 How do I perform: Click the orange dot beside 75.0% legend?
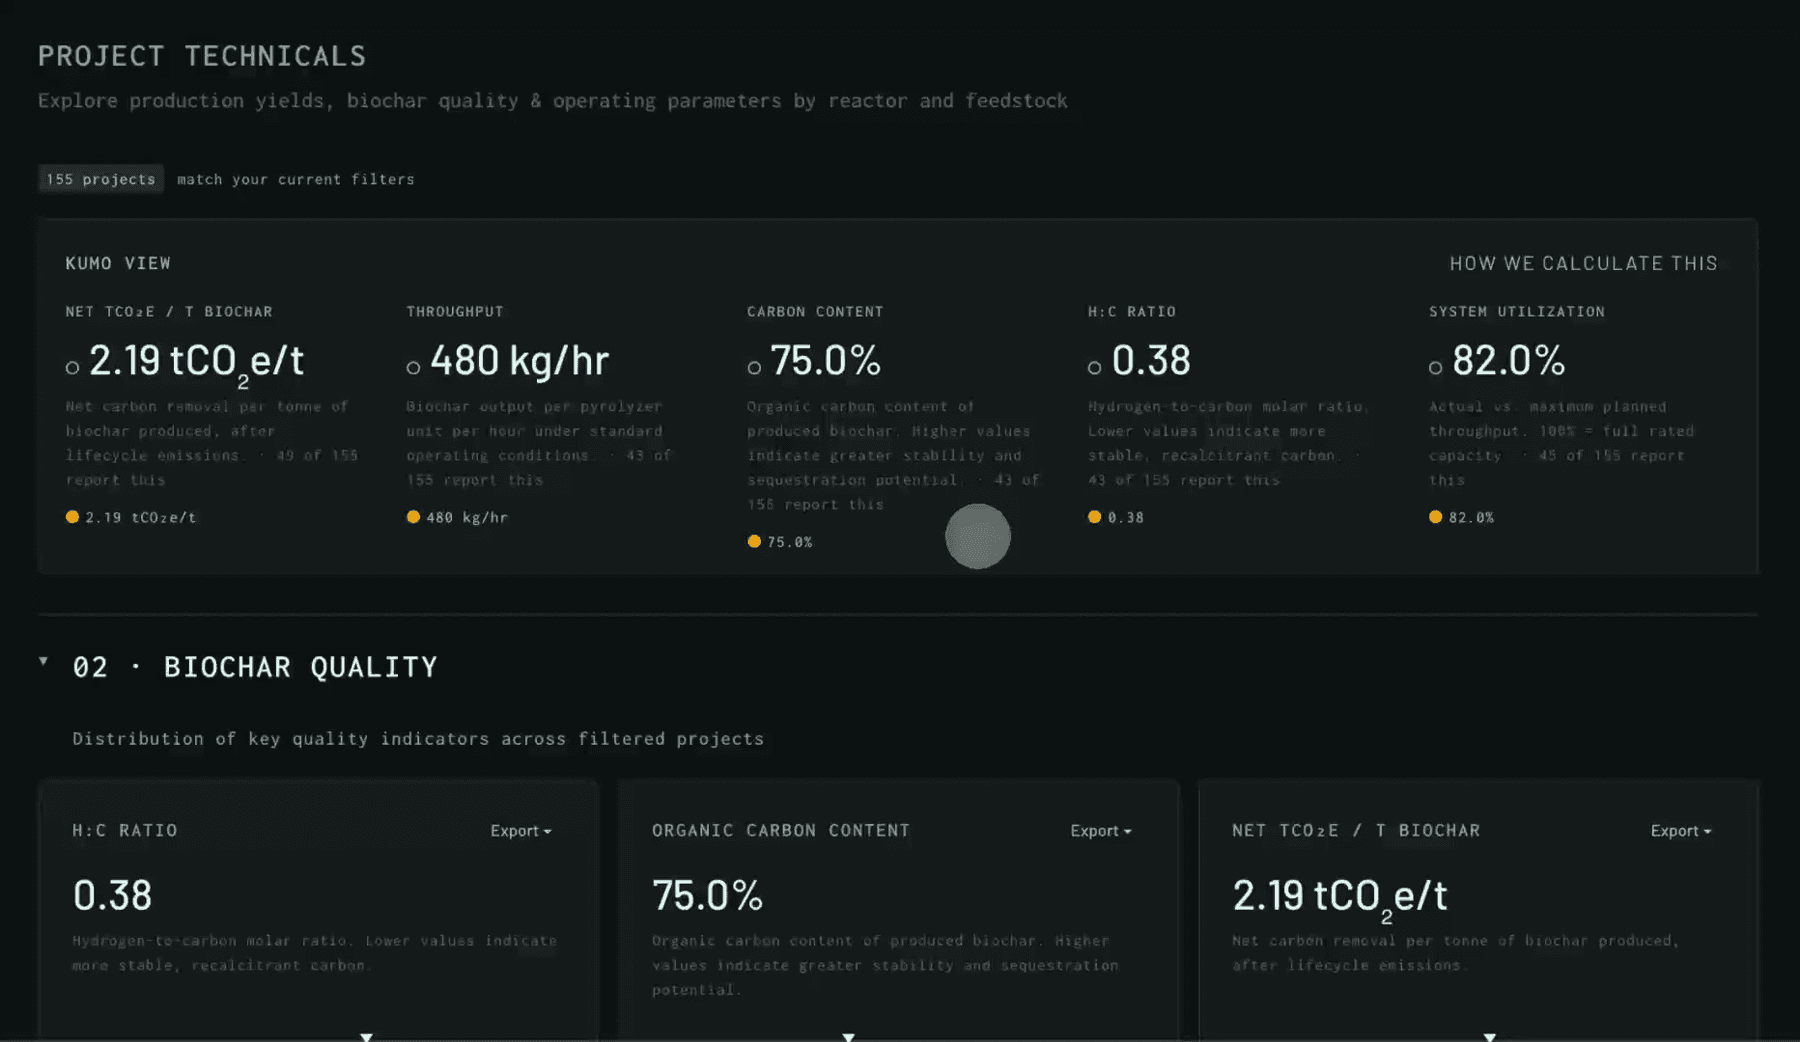click(754, 541)
